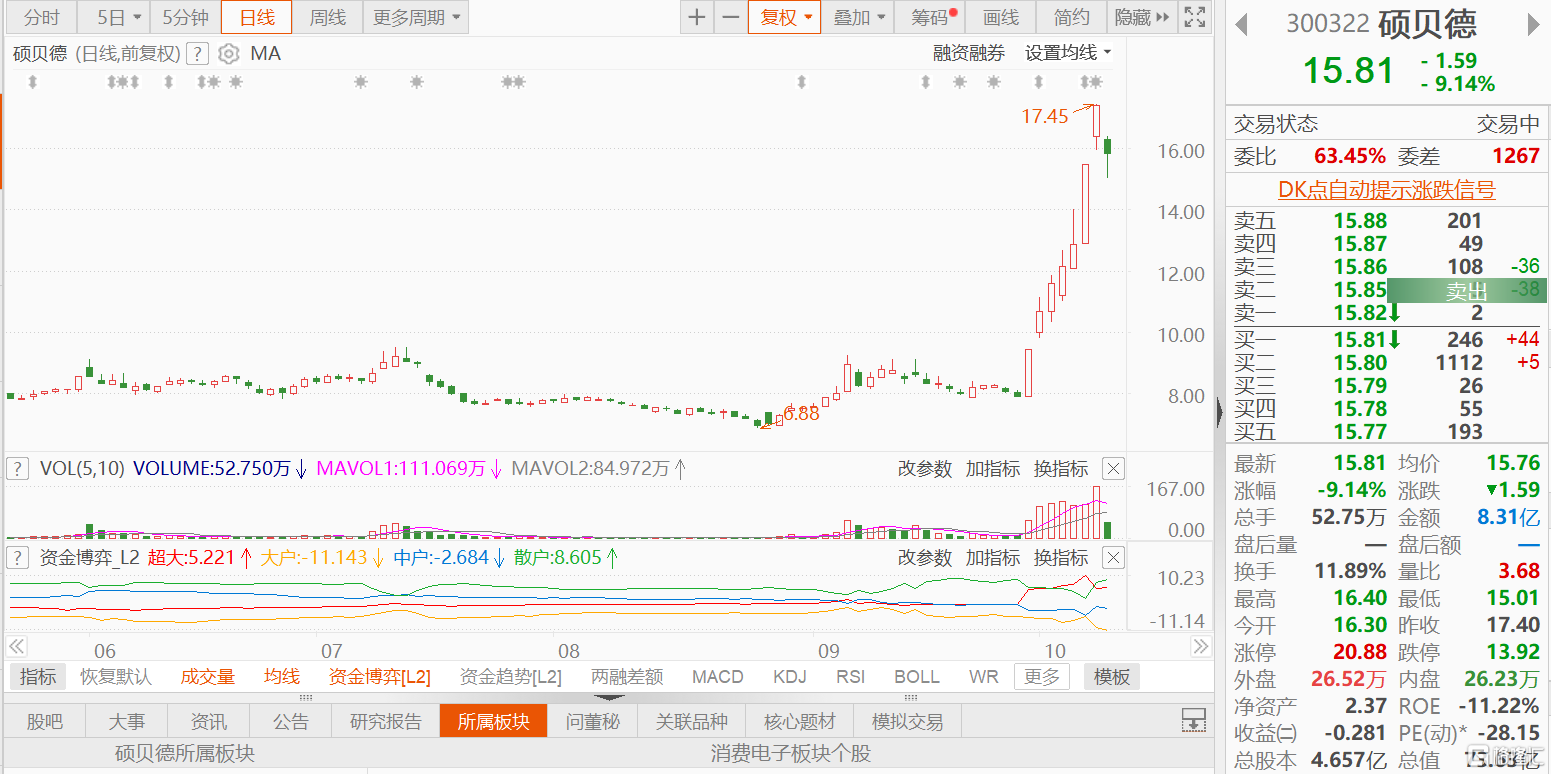Open the 问董秘 tab
The width and height of the screenshot is (1551, 774).
pos(592,720)
